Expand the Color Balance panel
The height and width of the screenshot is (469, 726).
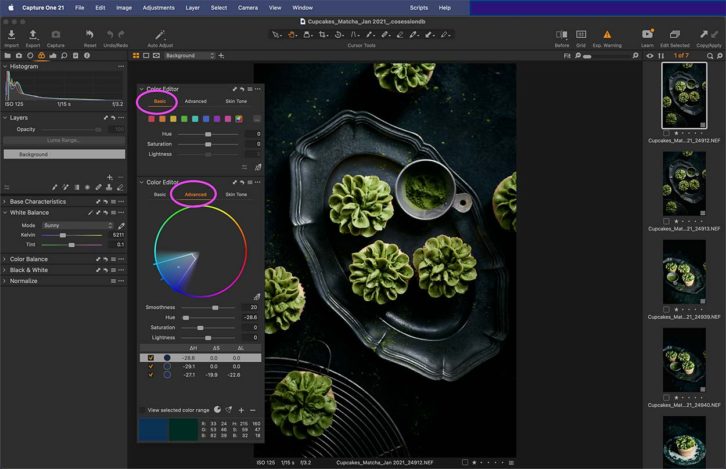pyautogui.click(x=5, y=259)
